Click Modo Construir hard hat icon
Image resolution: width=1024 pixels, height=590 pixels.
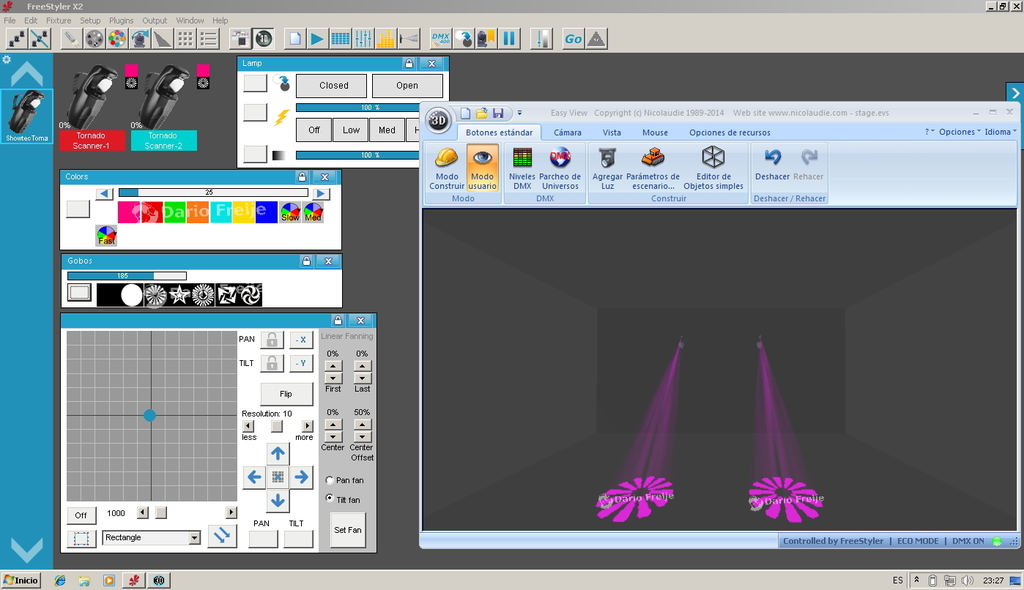click(x=447, y=168)
